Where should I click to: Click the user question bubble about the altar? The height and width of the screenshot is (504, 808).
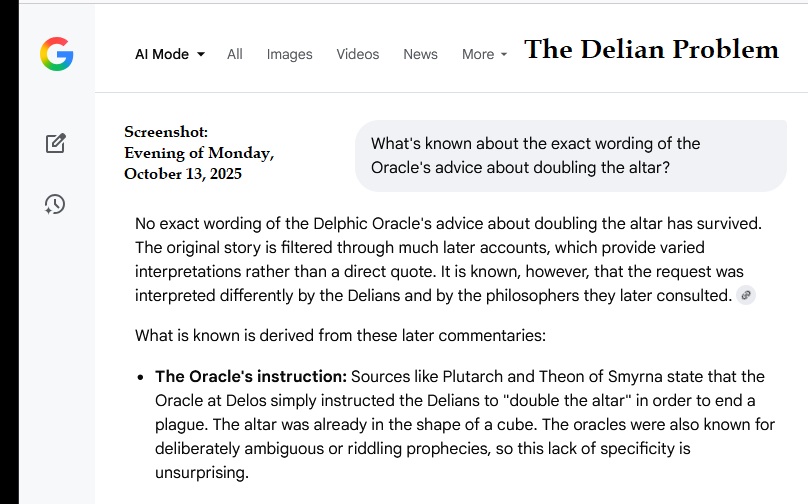pyautogui.click(x=570, y=156)
